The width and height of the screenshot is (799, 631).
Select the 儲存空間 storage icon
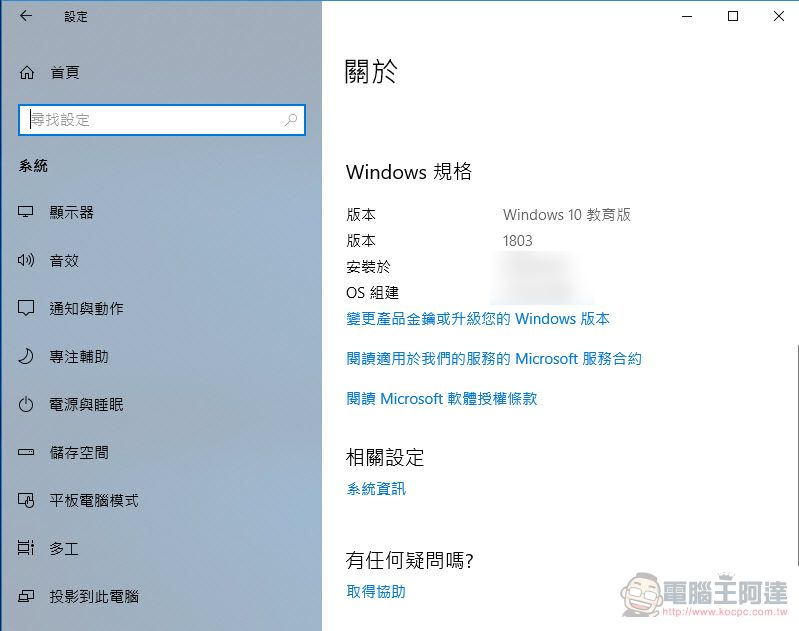tap(25, 452)
